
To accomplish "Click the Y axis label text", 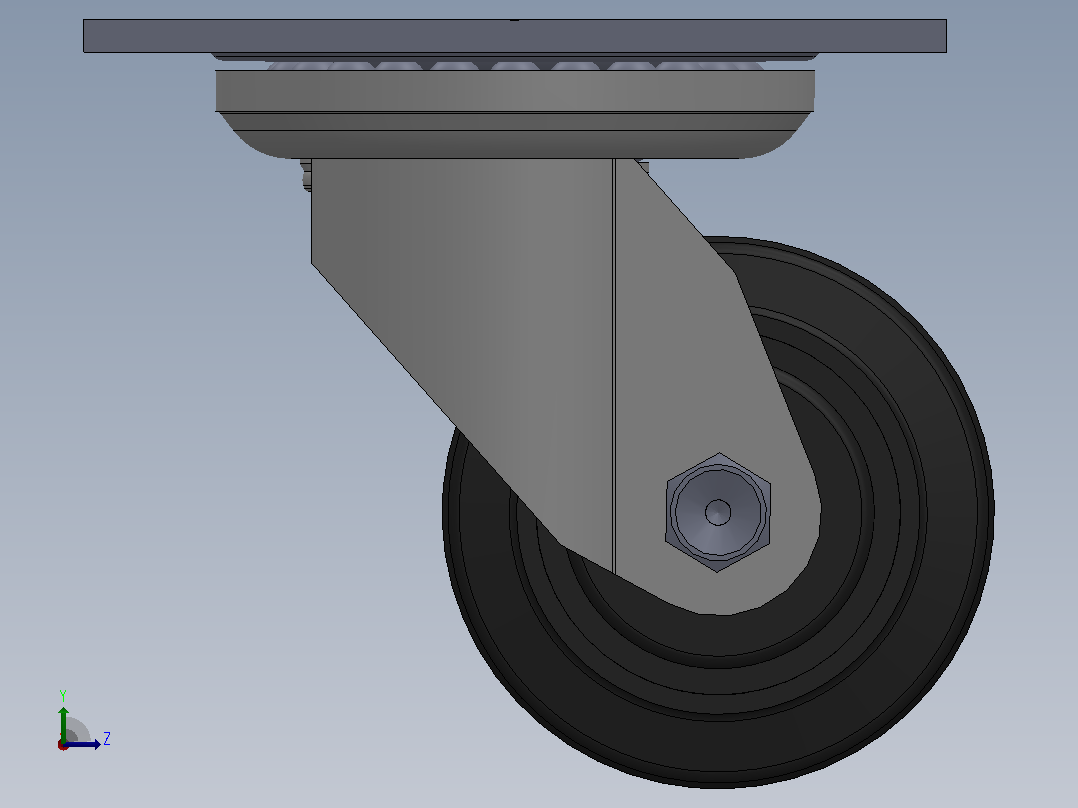I will (x=63, y=695).
